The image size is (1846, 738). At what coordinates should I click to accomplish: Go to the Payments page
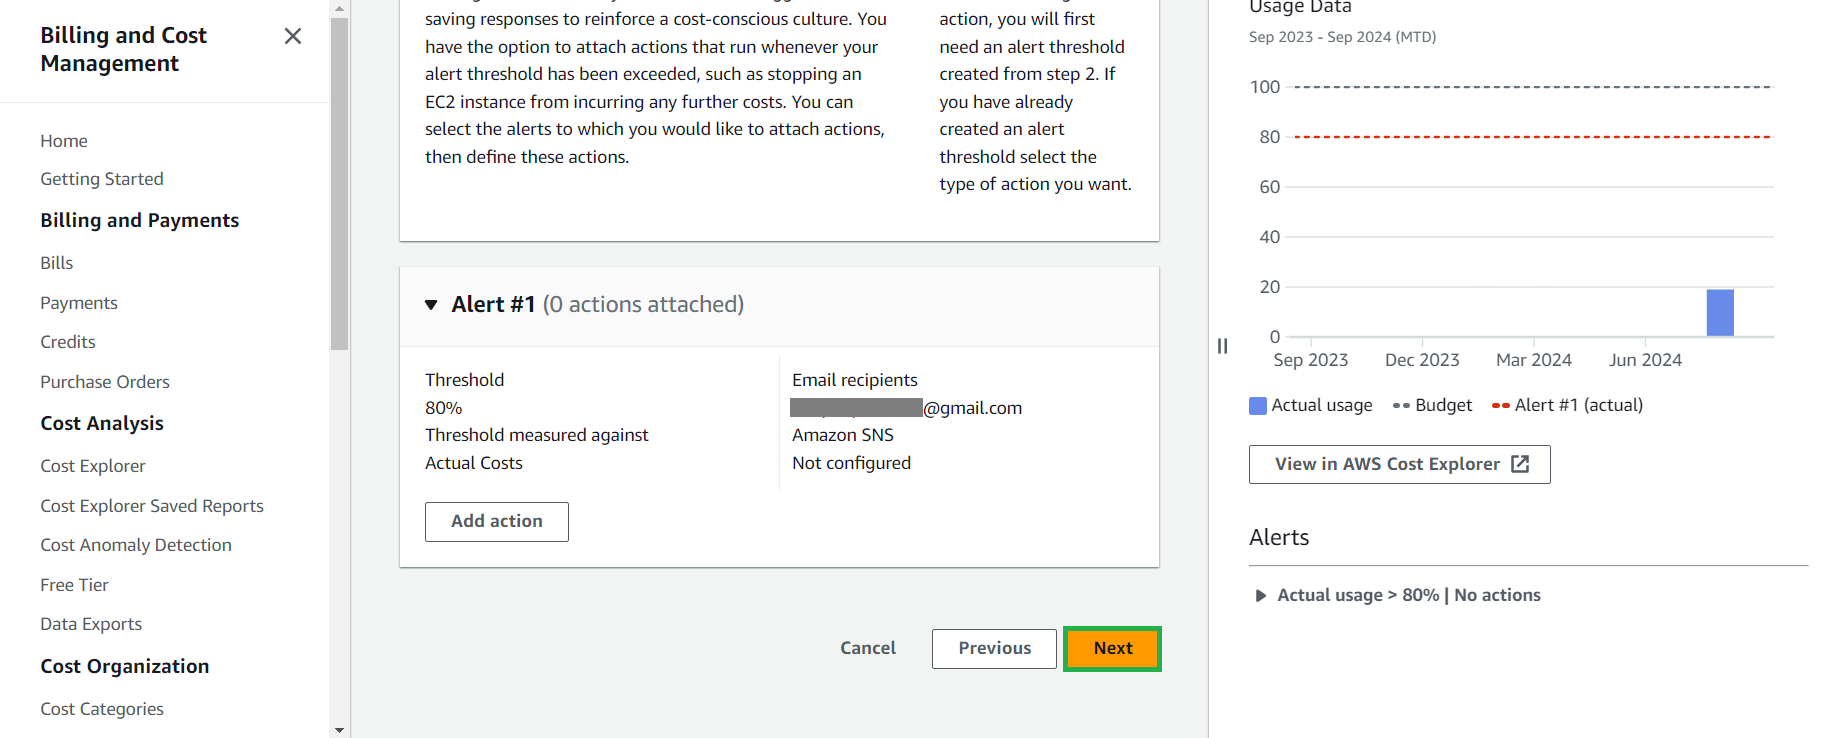pos(79,303)
